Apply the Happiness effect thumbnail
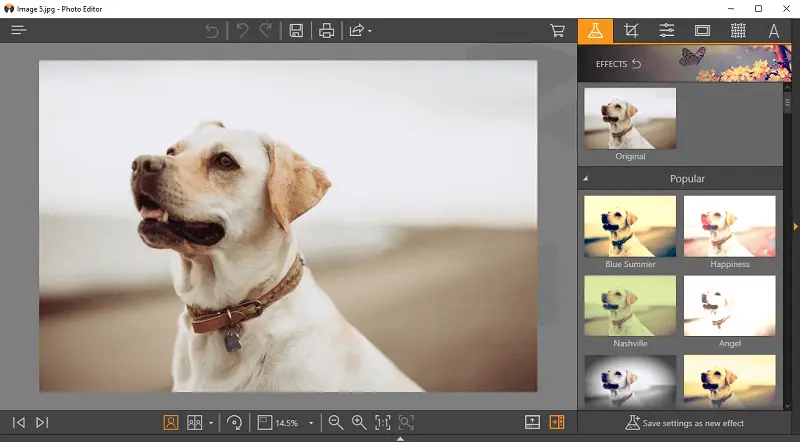The height and width of the screenshot is (442, 800). (729, 226)
